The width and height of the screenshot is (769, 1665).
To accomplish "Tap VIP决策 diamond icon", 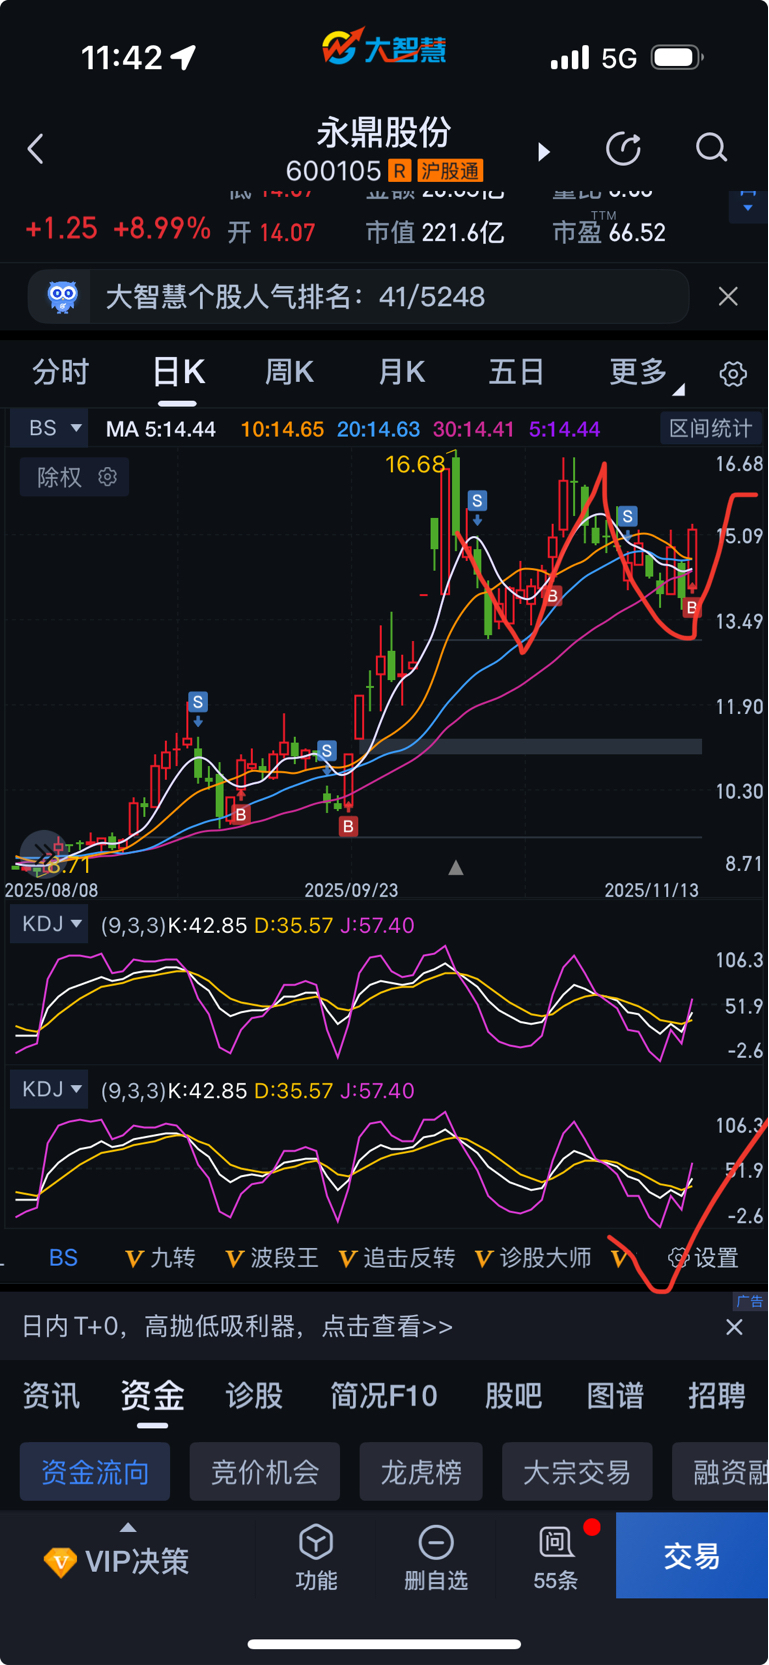I will click(60, 1561).
